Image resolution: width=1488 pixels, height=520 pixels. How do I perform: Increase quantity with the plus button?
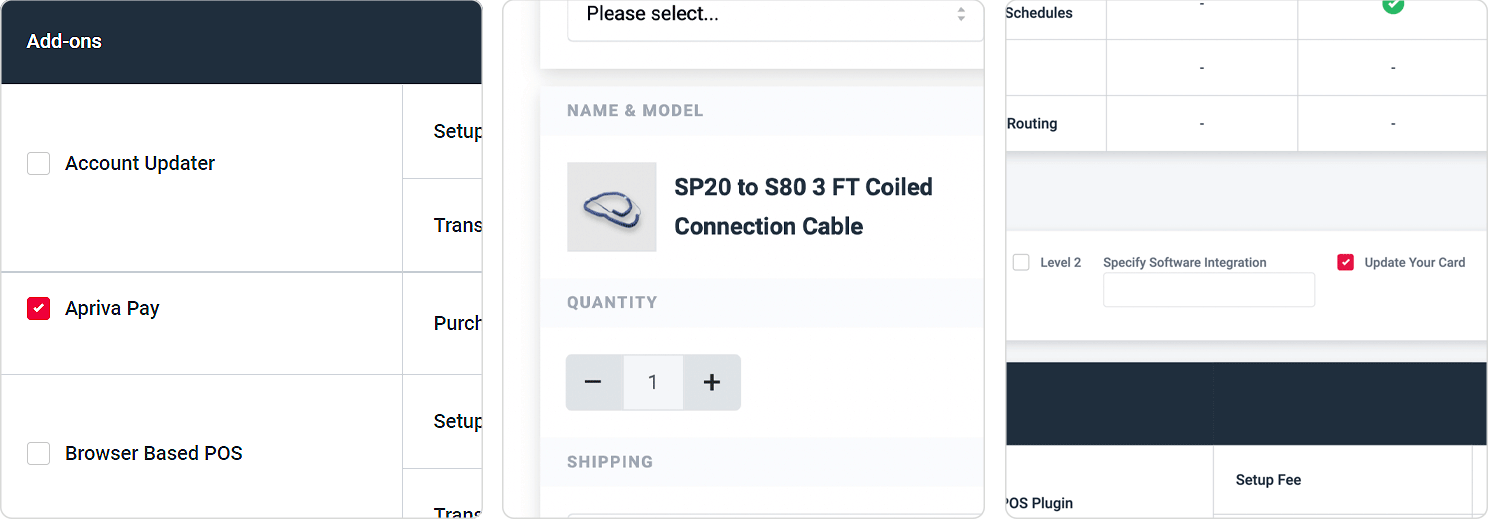pos(712,382)
